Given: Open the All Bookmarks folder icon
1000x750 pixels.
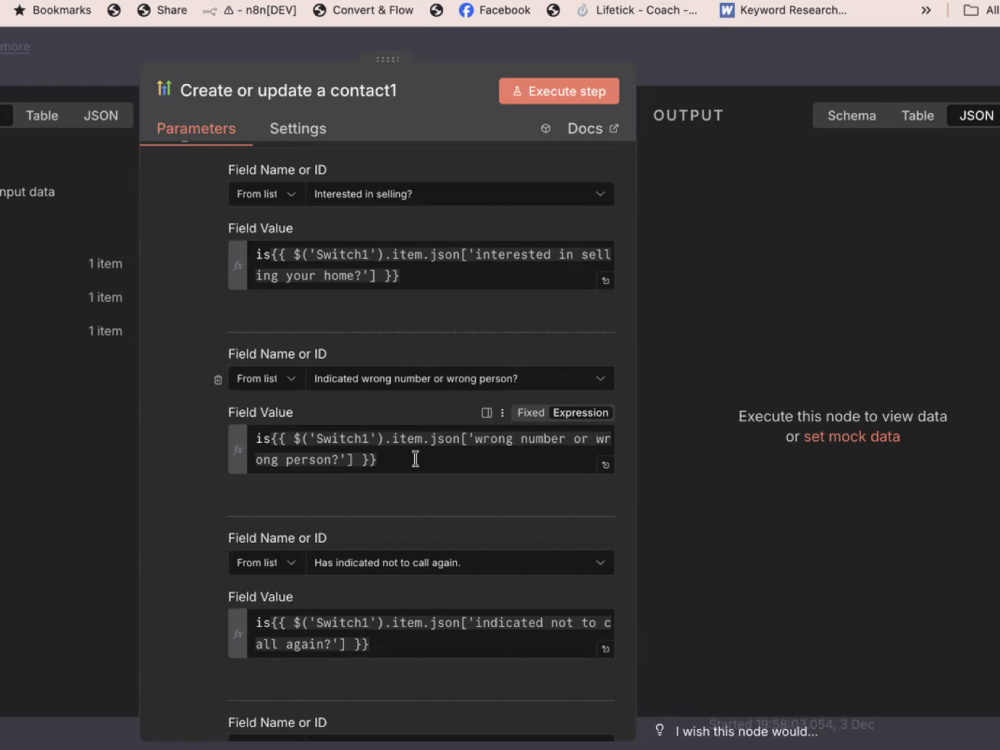Looking at the screenshot, I should [971, 10].
